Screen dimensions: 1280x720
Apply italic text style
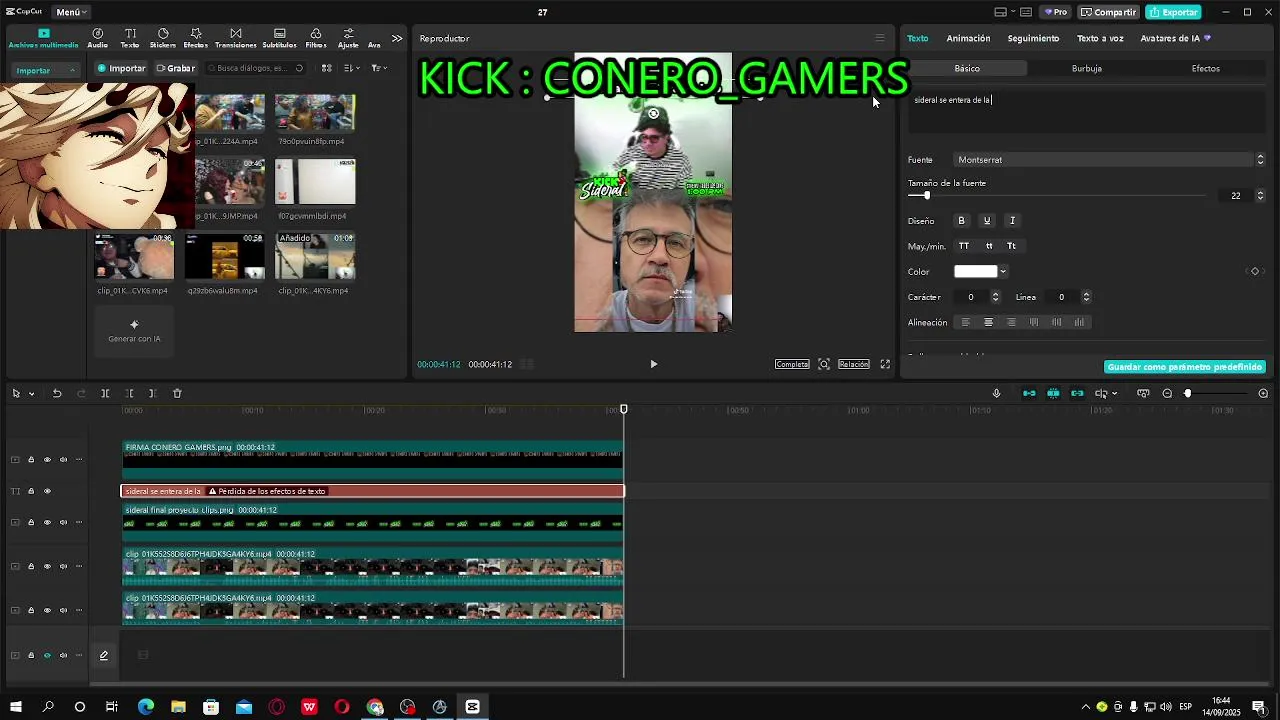tap(1012, 221)
